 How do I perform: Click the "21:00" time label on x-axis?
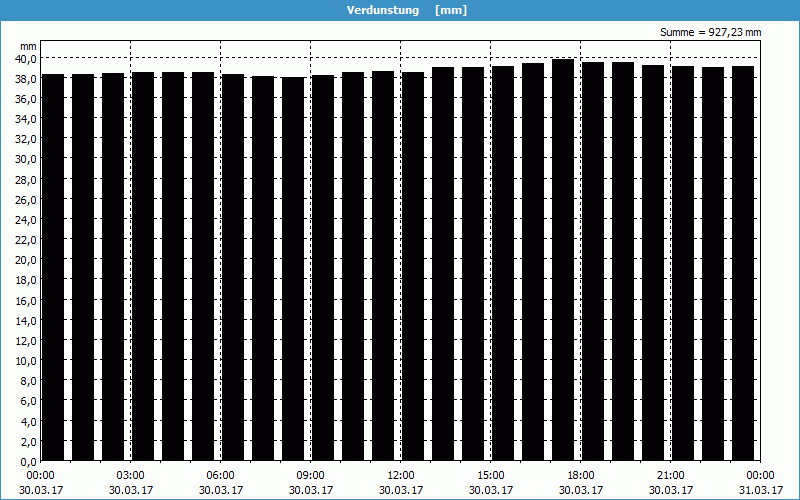point(670,476)
